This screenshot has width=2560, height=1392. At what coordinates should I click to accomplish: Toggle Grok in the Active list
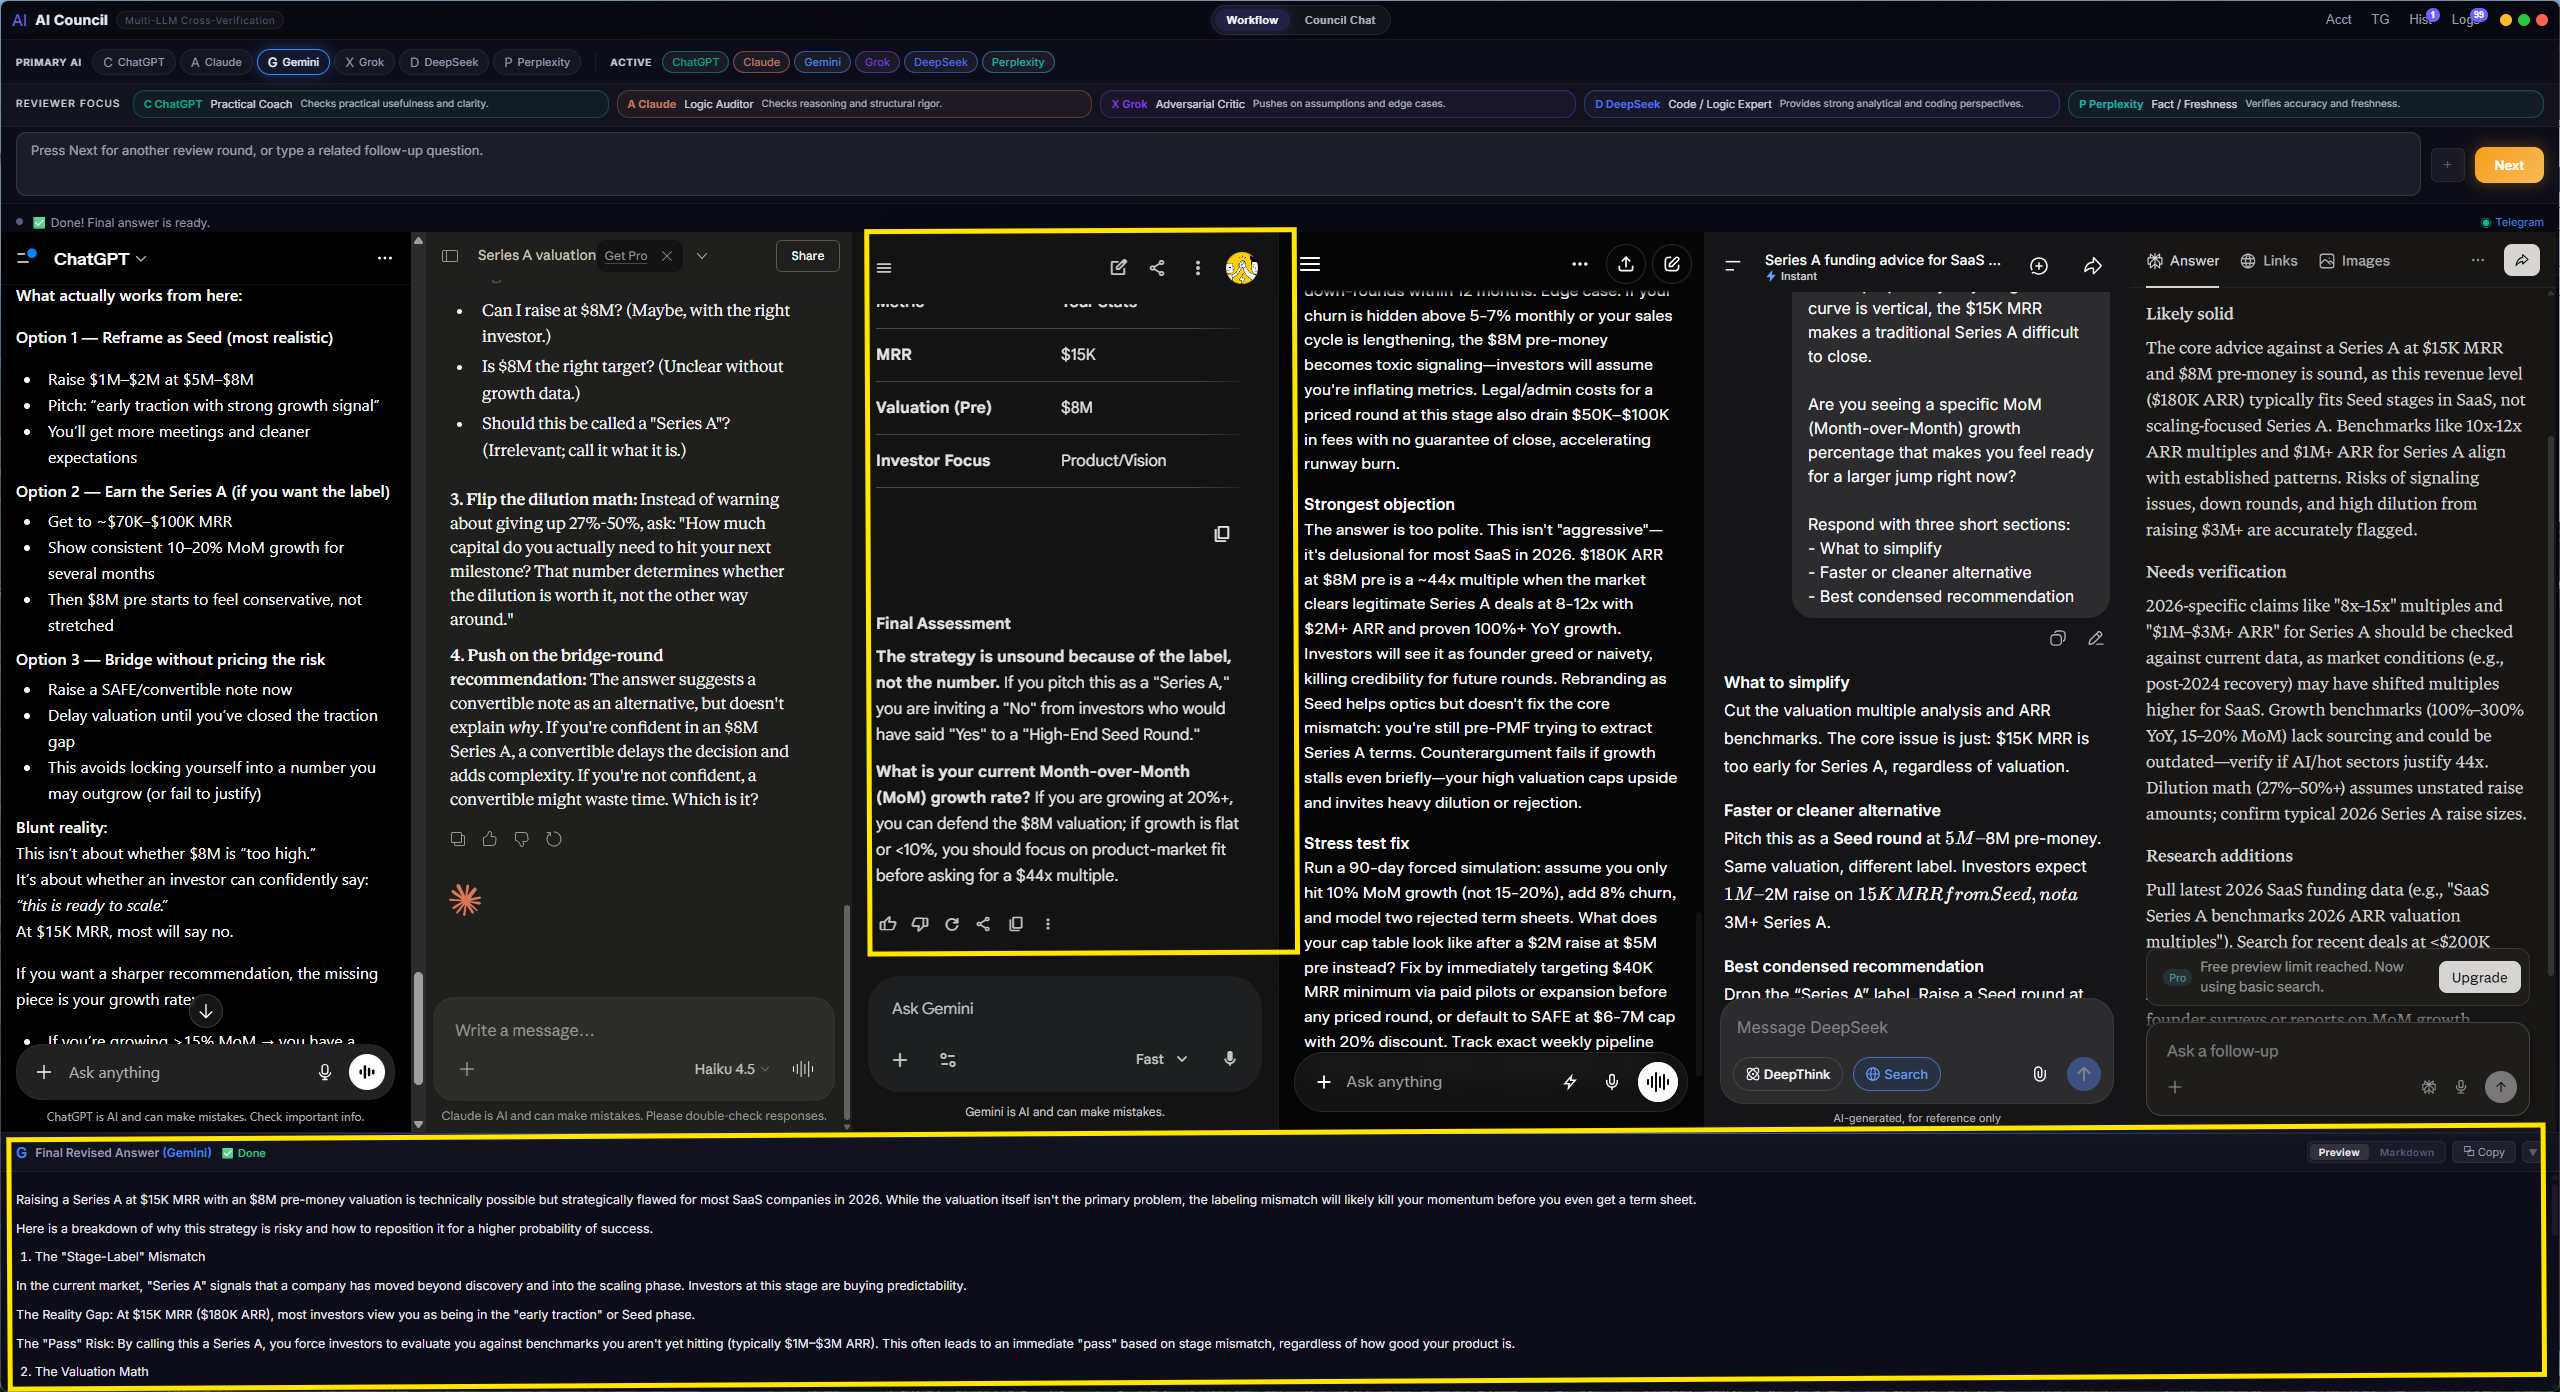pos(877,62)
